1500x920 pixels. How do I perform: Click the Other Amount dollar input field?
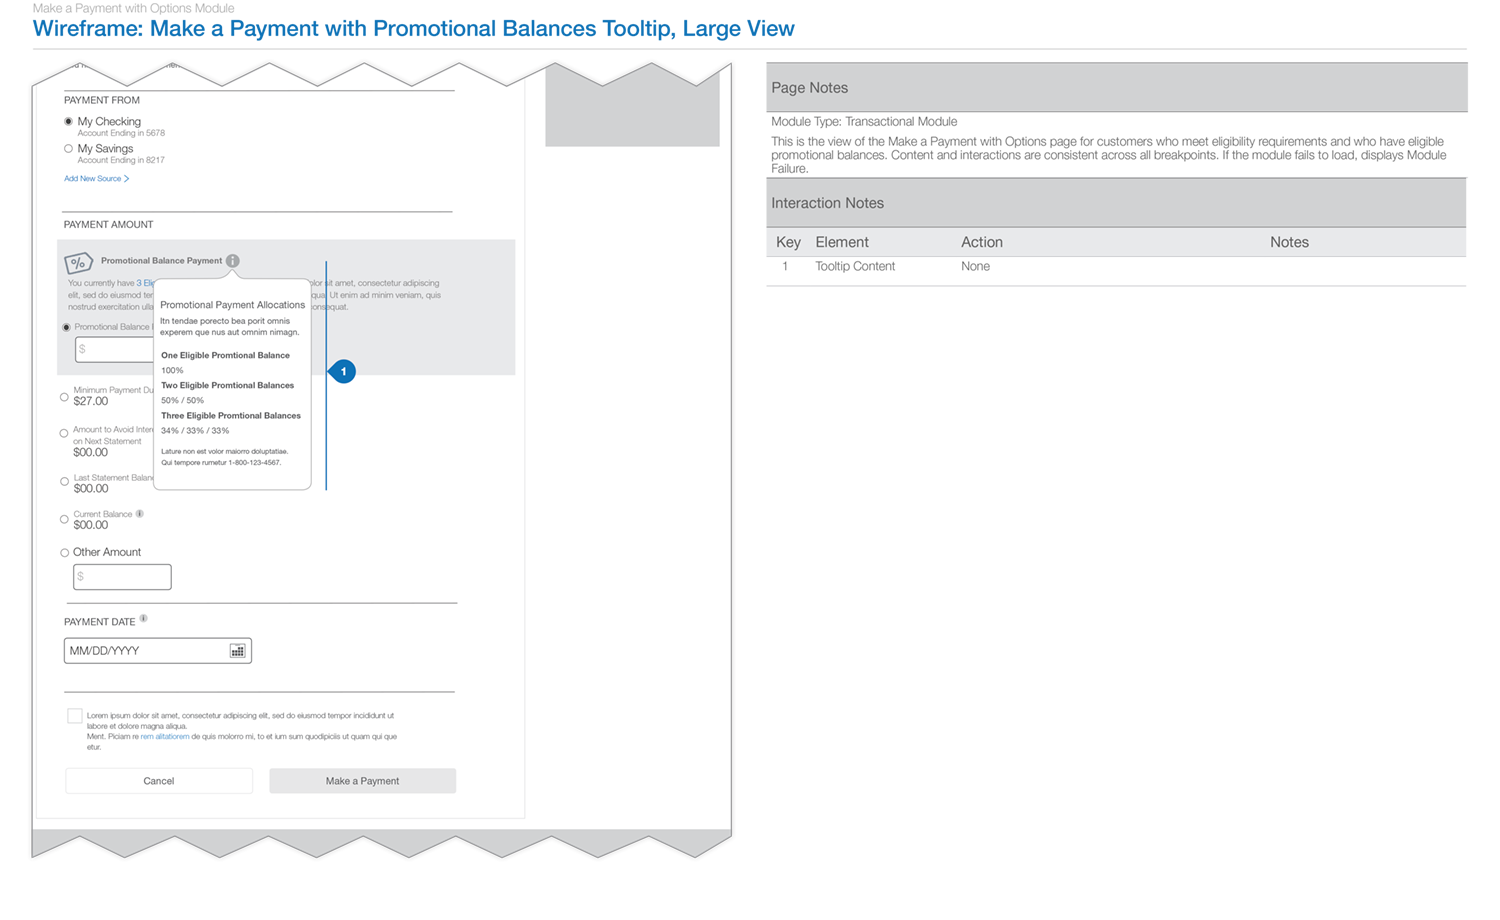coord(122,577)
